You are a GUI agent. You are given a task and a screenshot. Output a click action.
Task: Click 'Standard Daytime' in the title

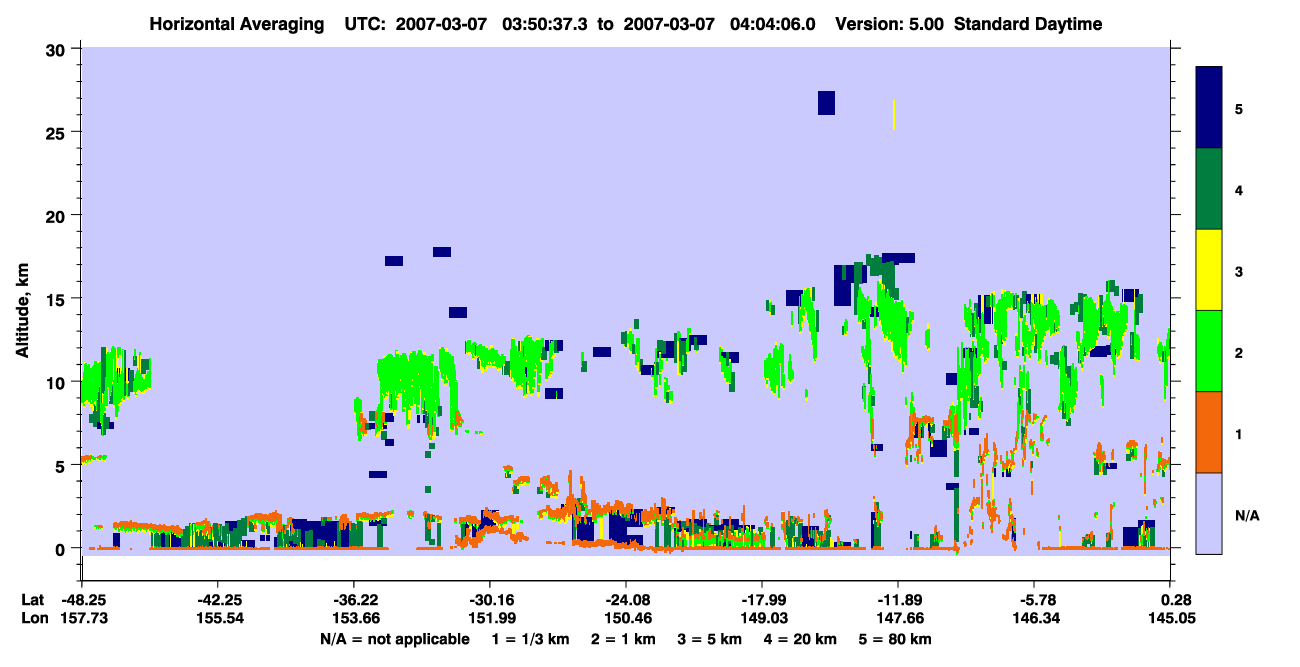coord(1028,24)
